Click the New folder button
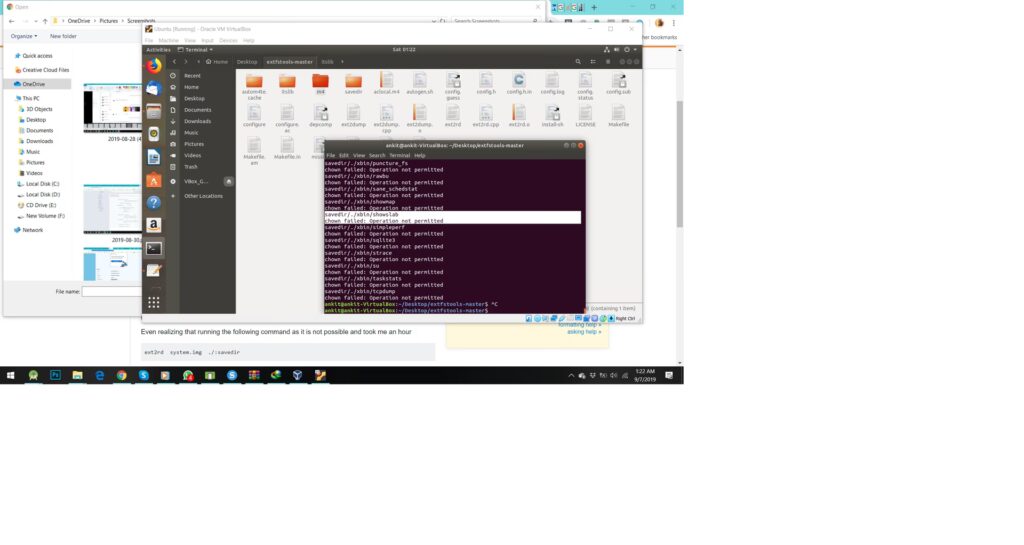 [63, 36]
